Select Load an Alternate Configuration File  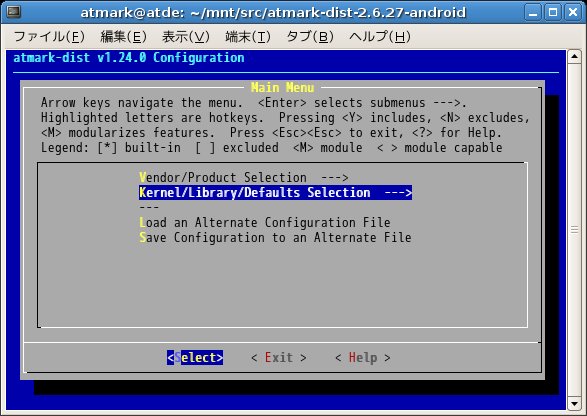[x=265, y=222]
